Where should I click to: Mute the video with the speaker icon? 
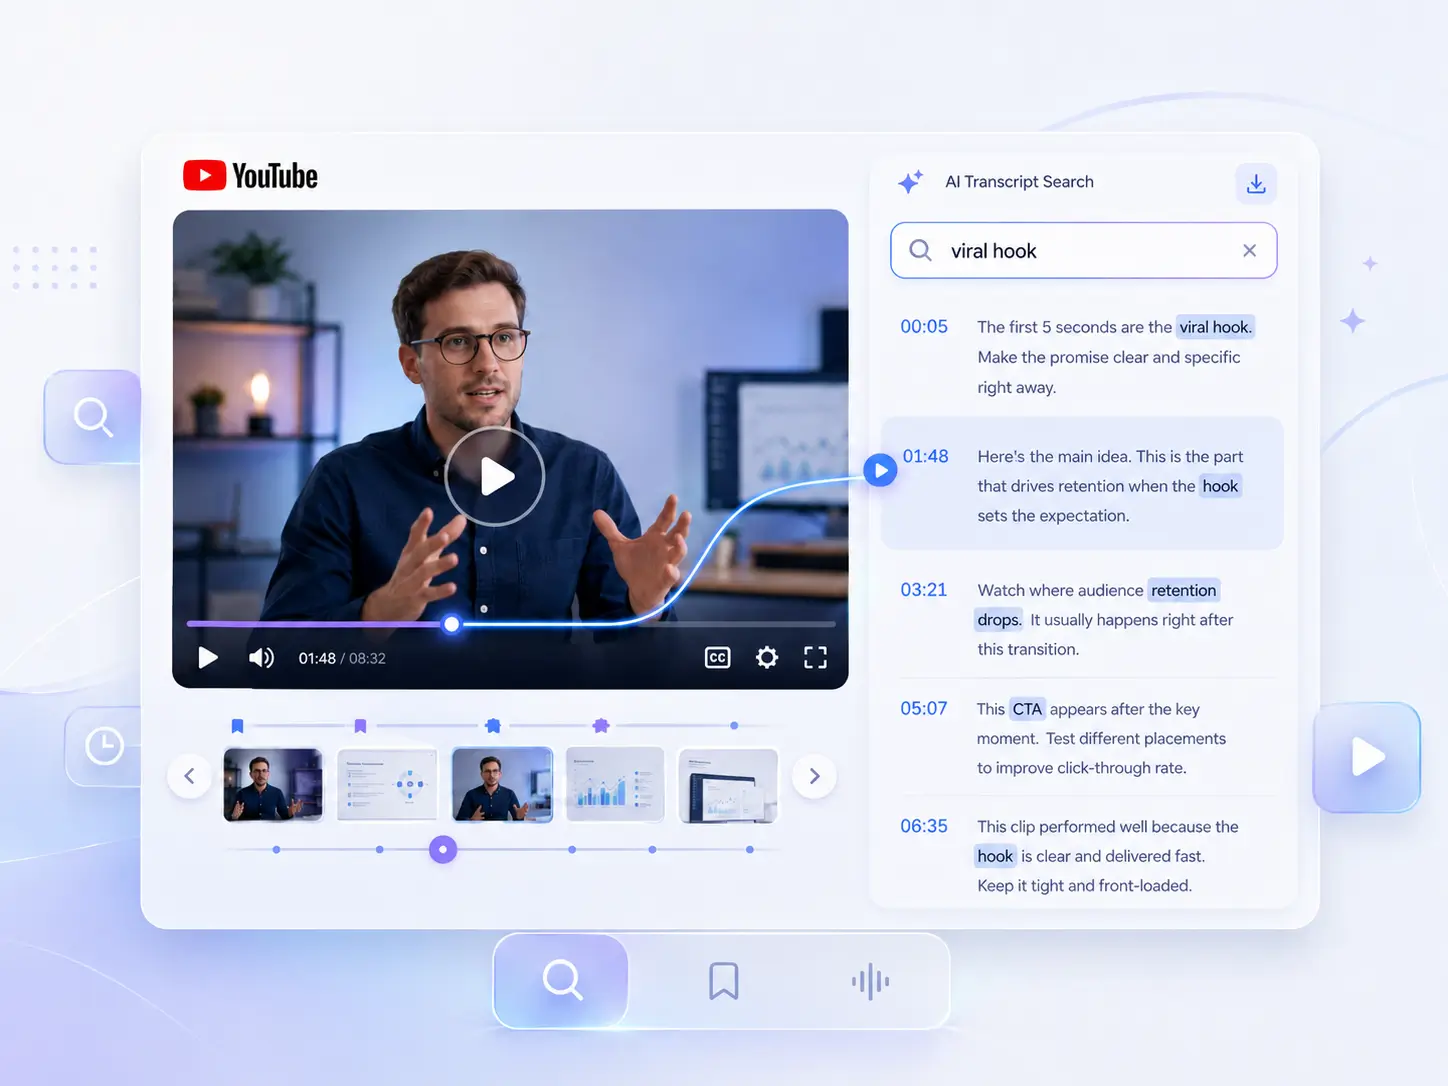point(261,657)
